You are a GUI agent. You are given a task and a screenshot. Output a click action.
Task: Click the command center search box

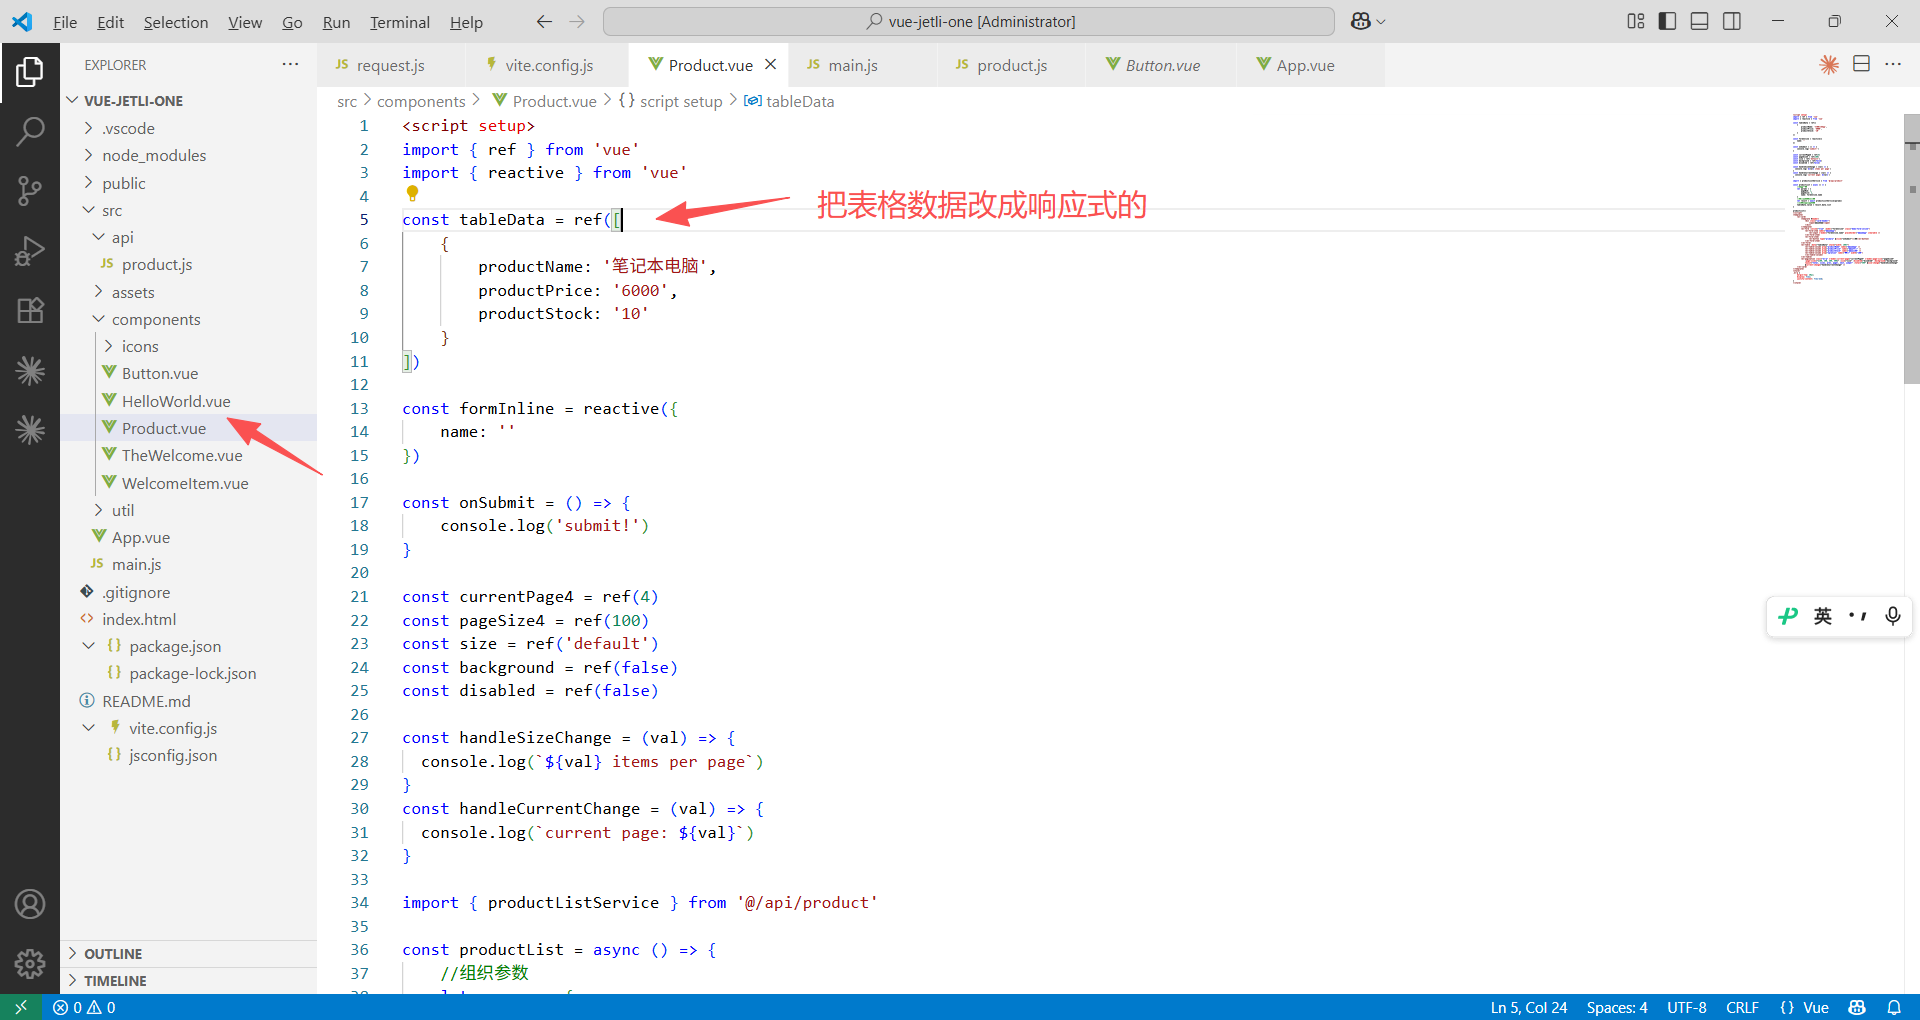[968, 21]
